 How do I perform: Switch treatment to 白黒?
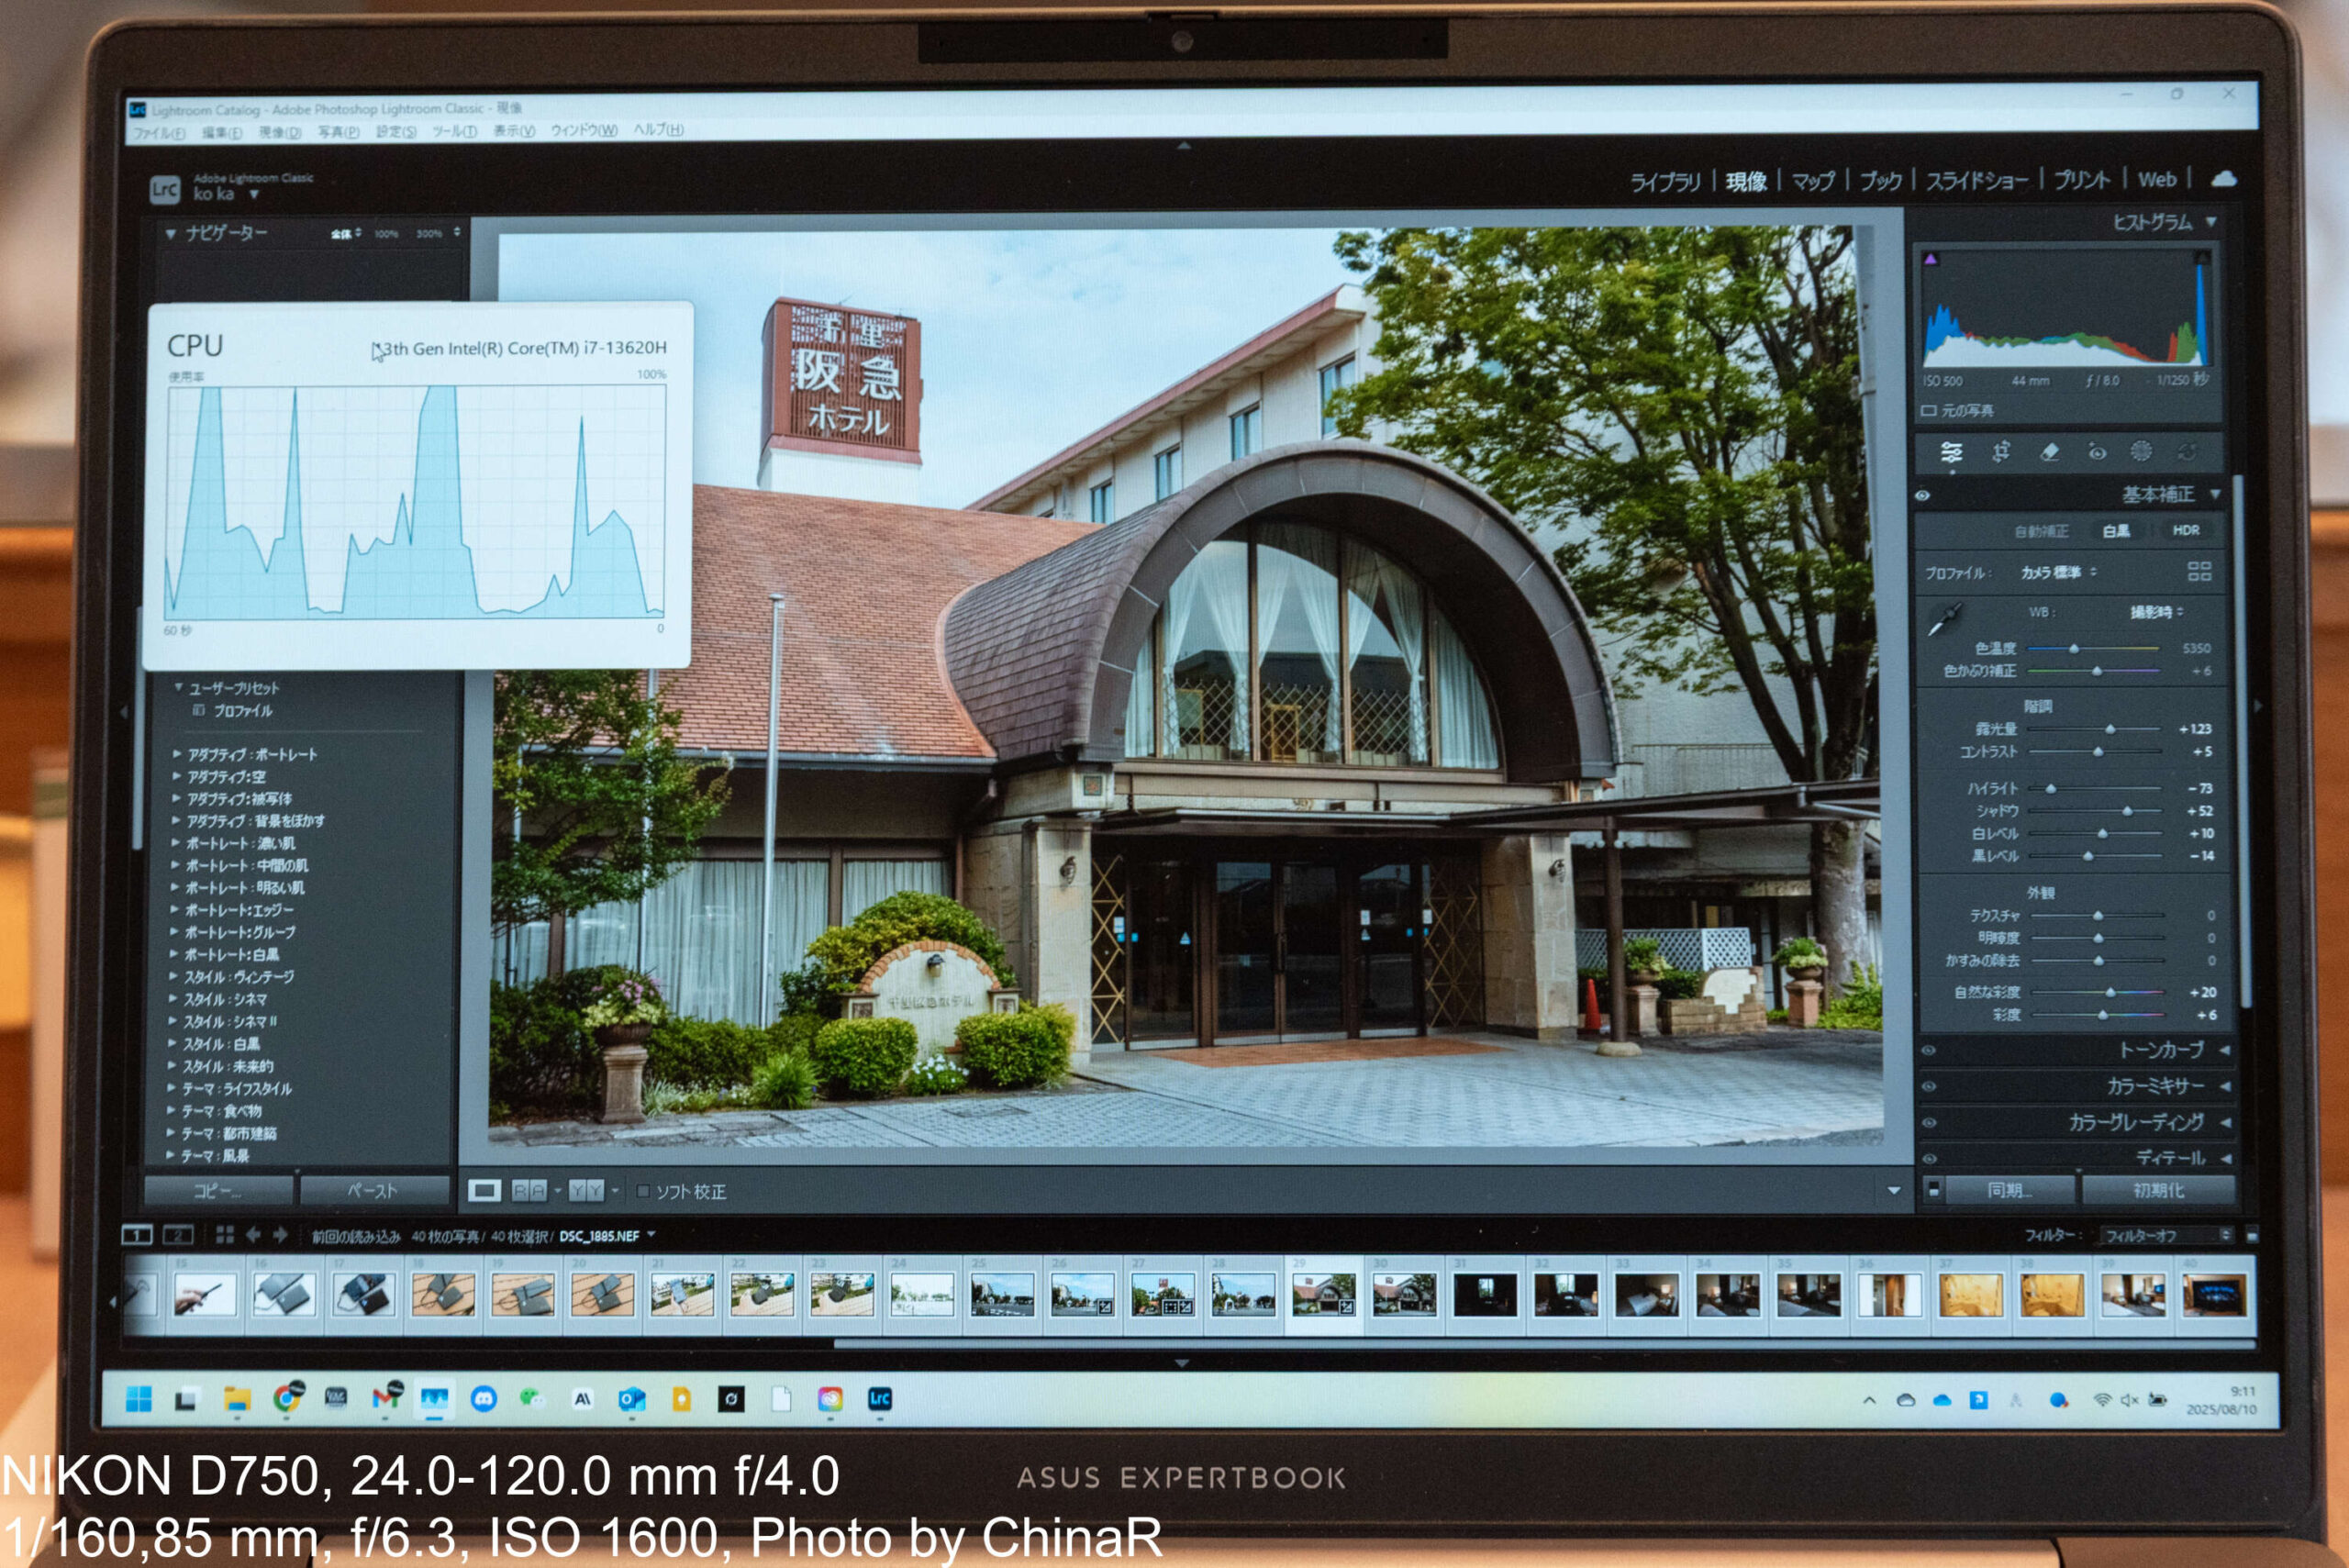point(2116,531)
